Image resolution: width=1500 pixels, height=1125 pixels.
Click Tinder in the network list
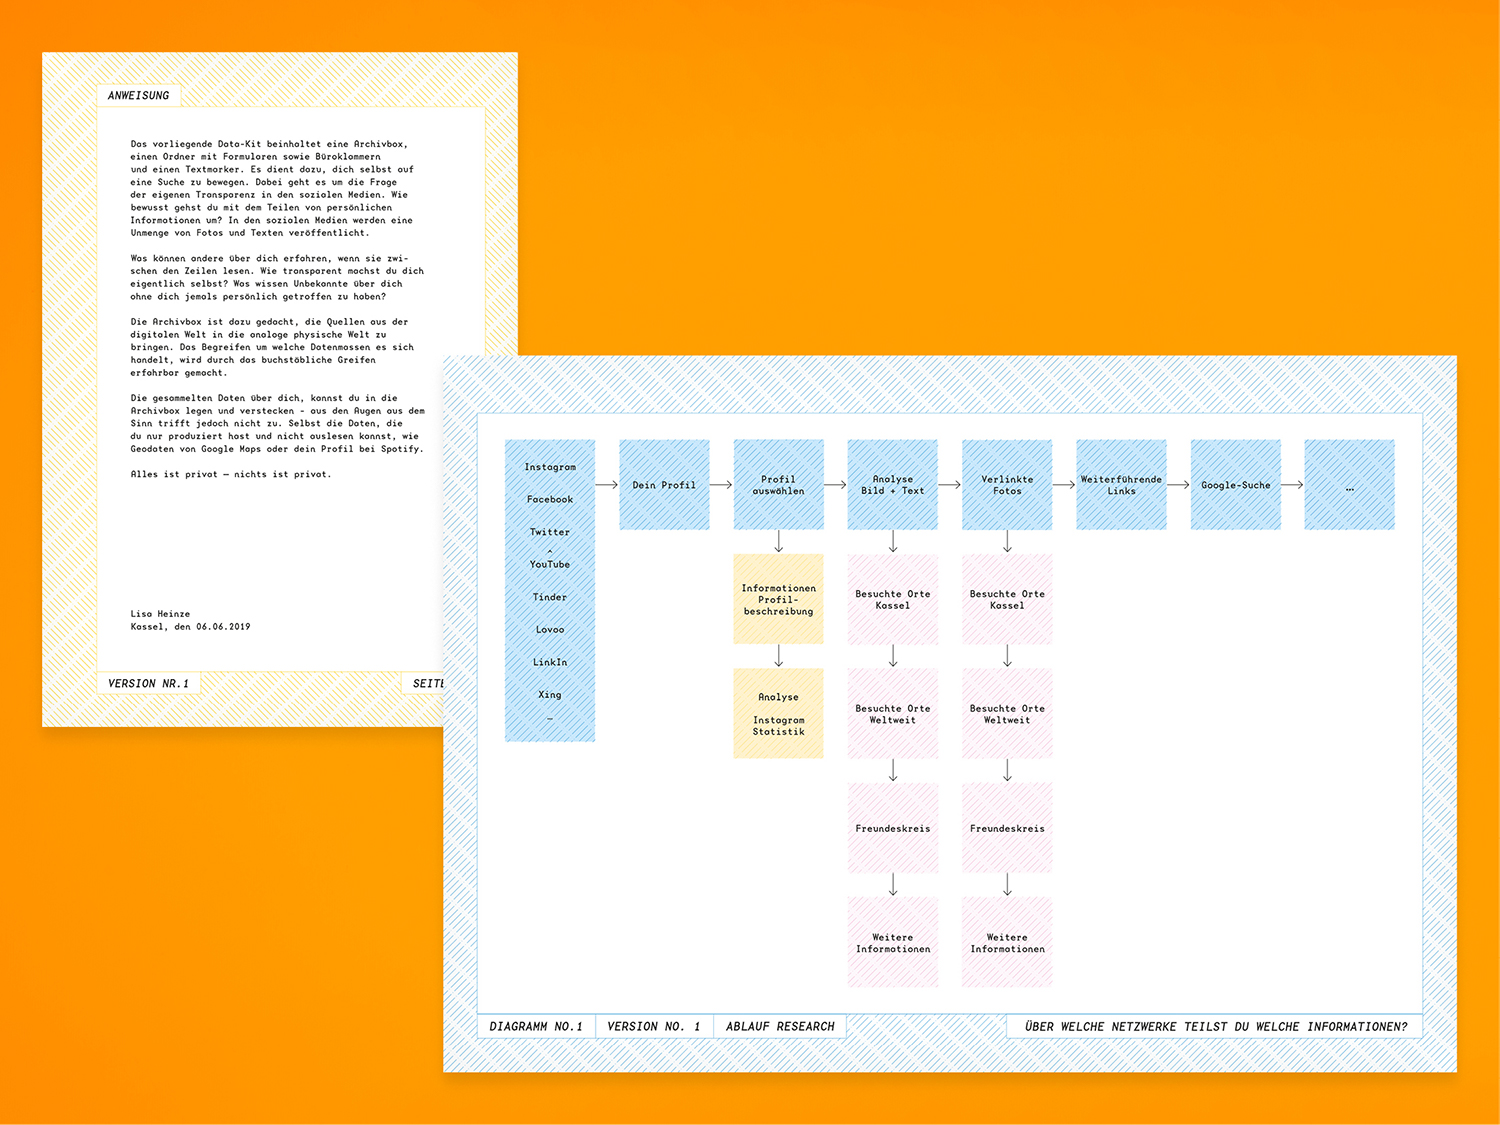coord(550,597)
